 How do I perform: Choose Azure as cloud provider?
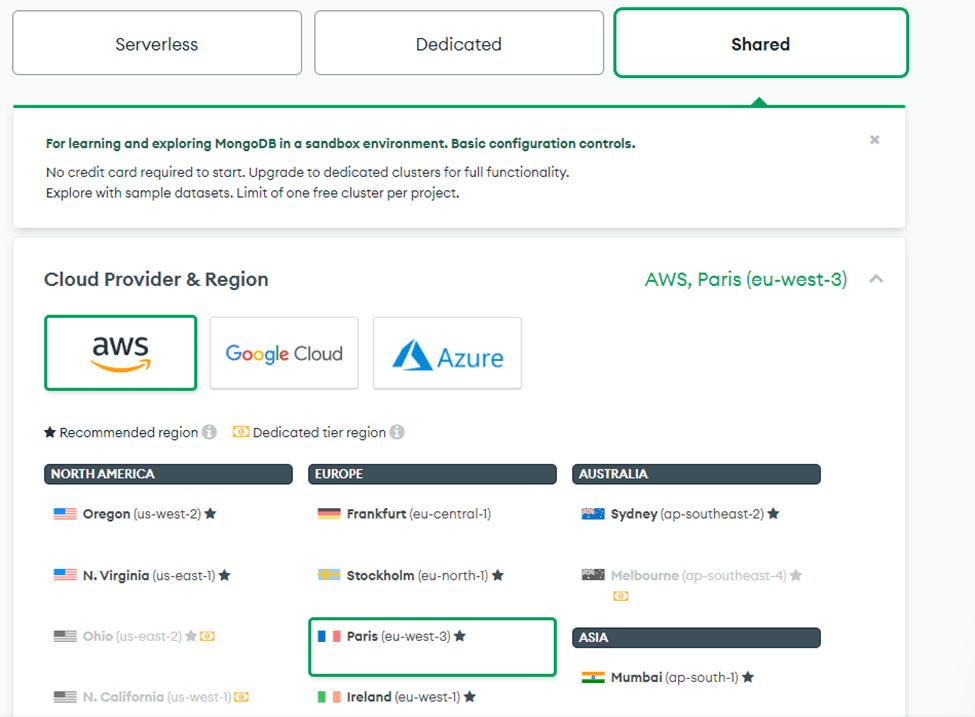click(x=447, y=353)
